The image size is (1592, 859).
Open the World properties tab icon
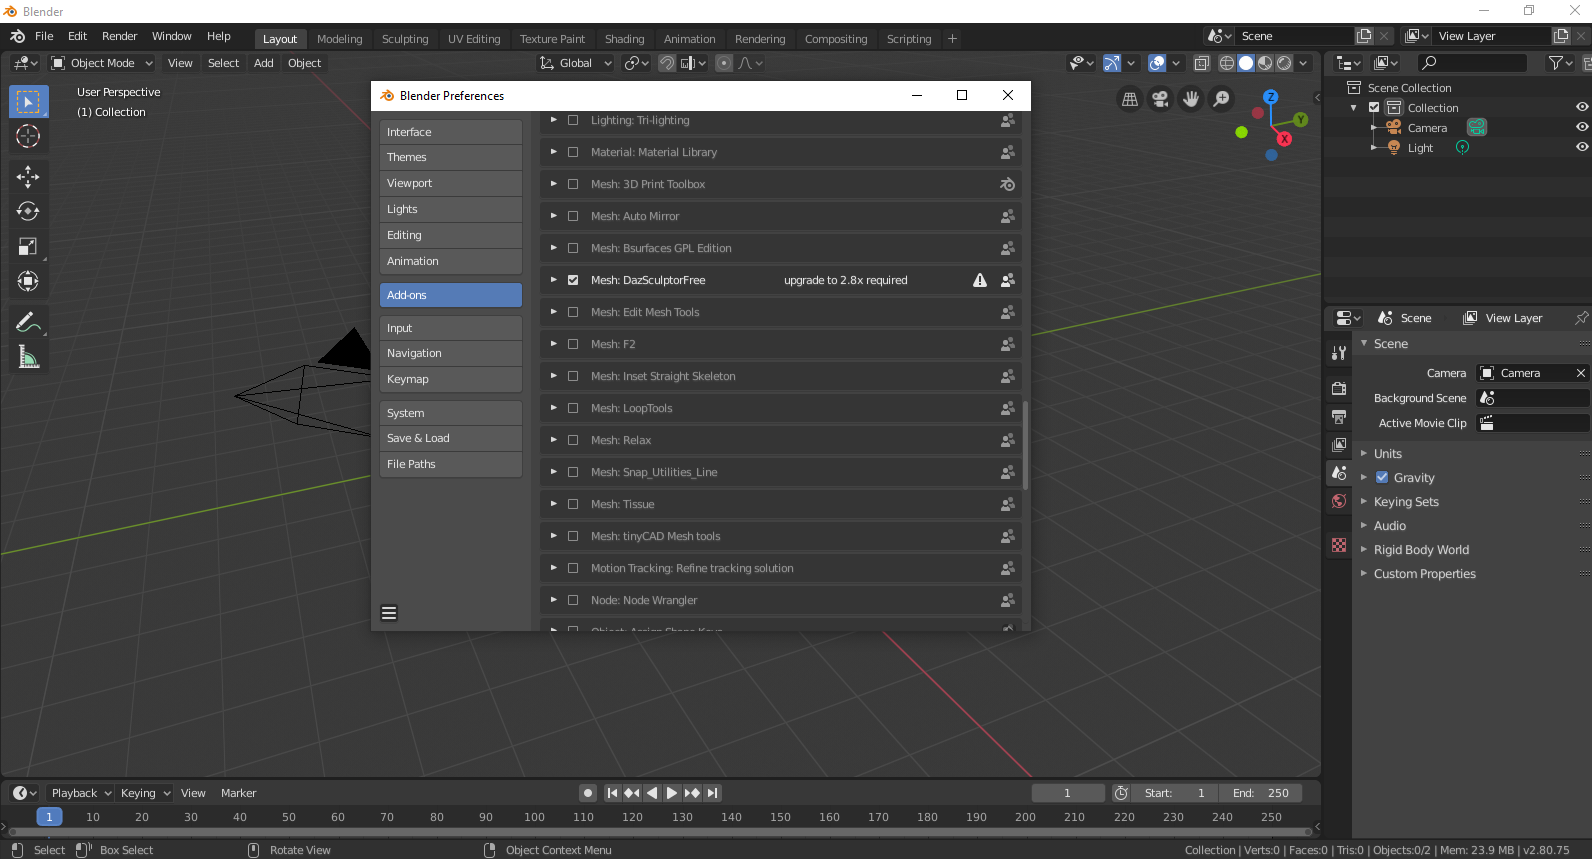click(x=1339, y=501)
